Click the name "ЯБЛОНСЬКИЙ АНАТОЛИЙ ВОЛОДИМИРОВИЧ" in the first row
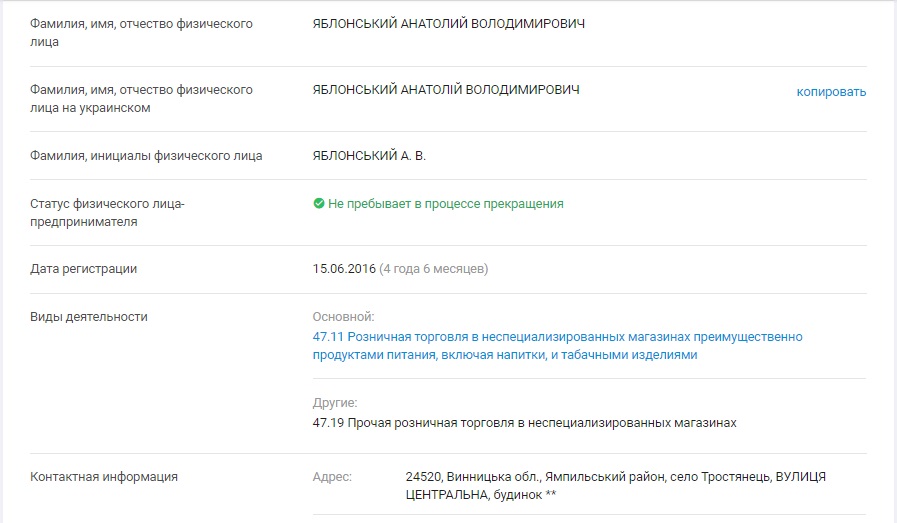 tap(449, 24)
